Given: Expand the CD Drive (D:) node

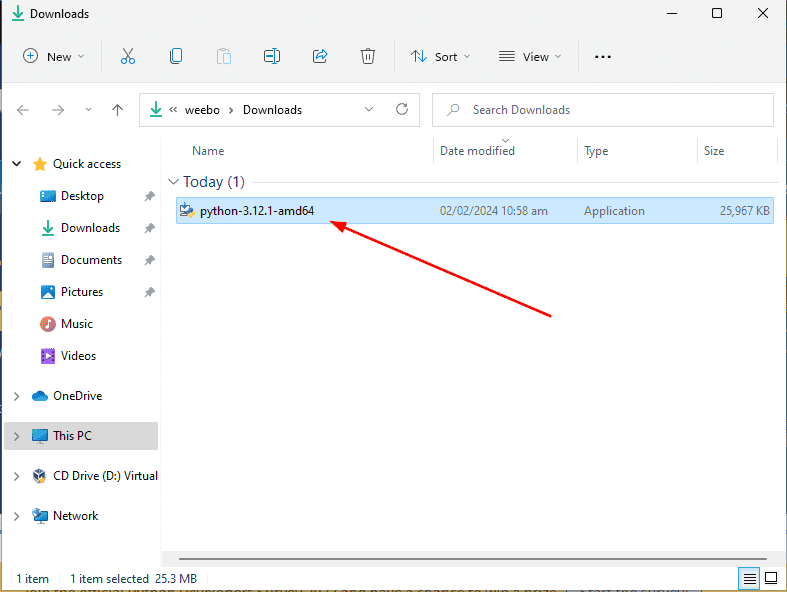Looking at the screenshot, I should (x=17, y=476).
